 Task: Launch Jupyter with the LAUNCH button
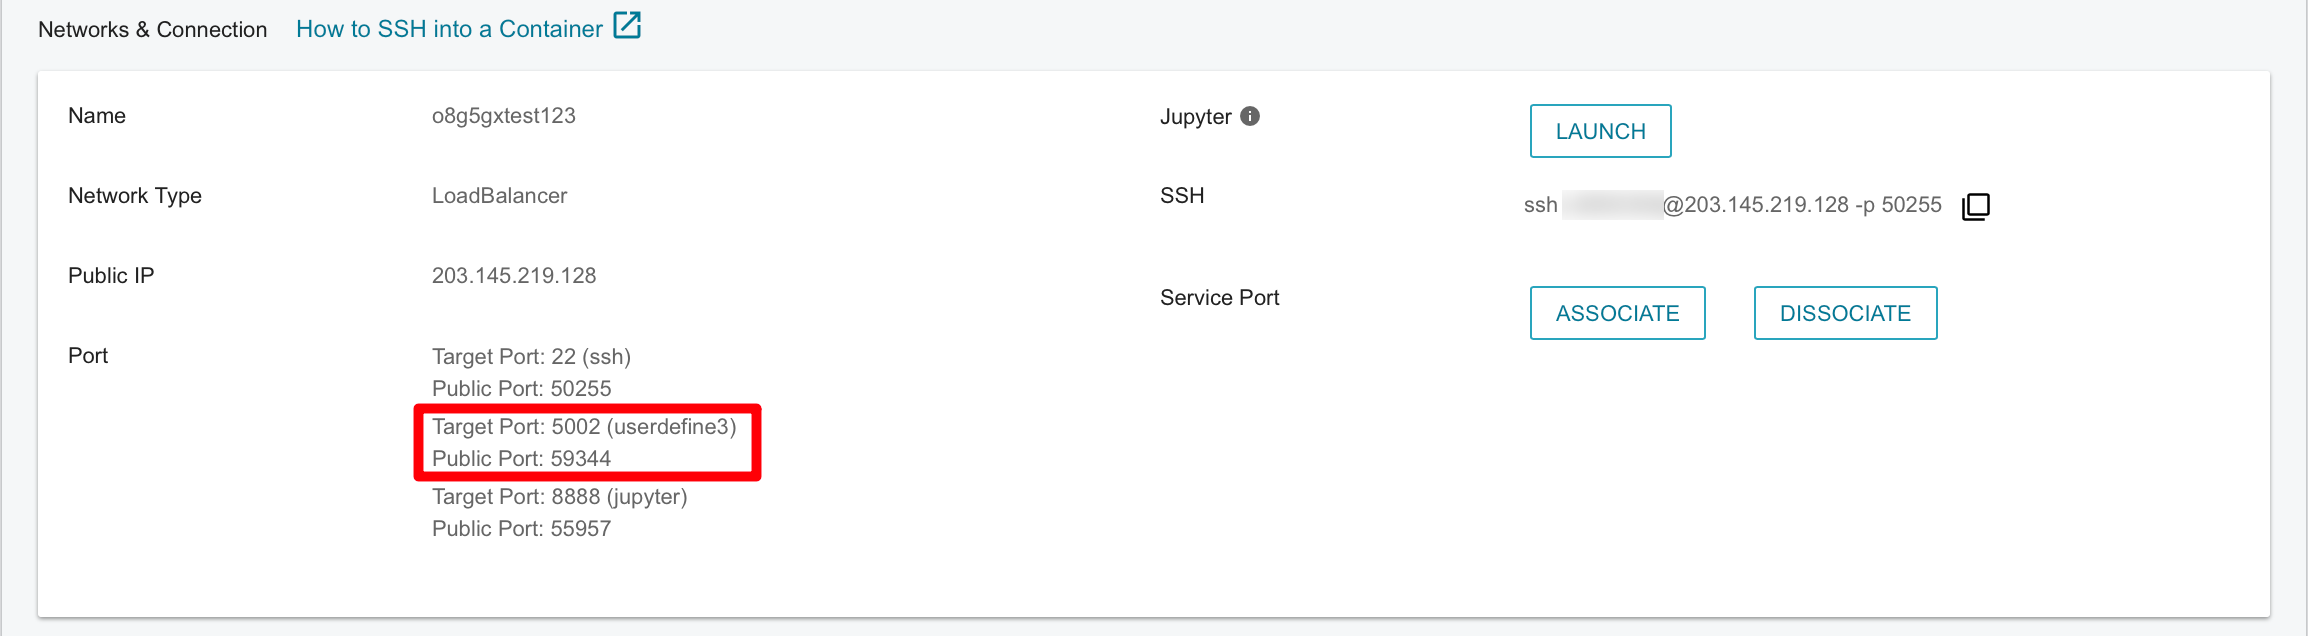[x=1600, y=131]
